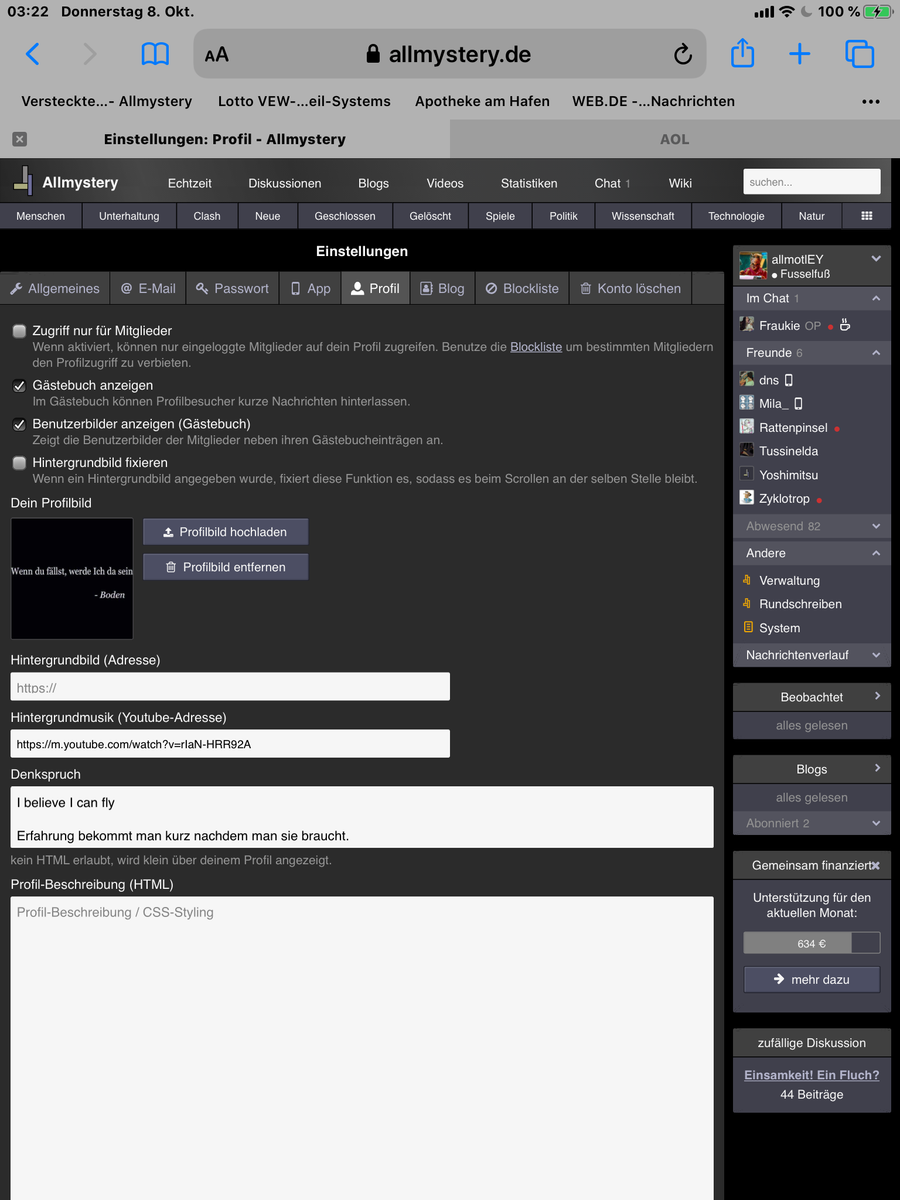Image resolution: width=900 pixels, height=1200 pixels.
Task: Close the Gemeinsam finanziert box
Action: click(x=875, y=865)
